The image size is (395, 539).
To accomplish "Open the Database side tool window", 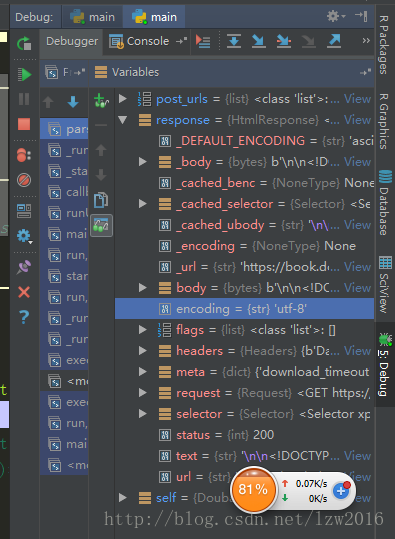I will point(385,202).
